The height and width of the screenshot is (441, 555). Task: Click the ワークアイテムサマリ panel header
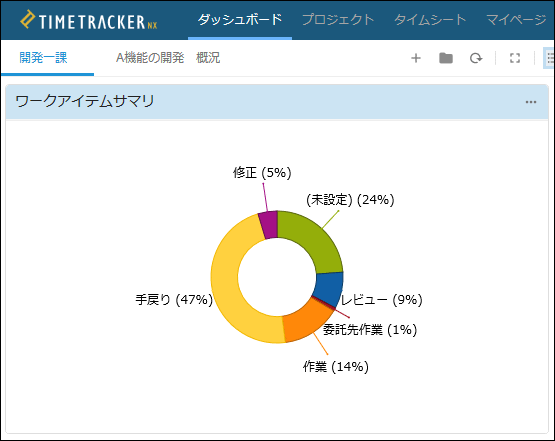point(277,102)
